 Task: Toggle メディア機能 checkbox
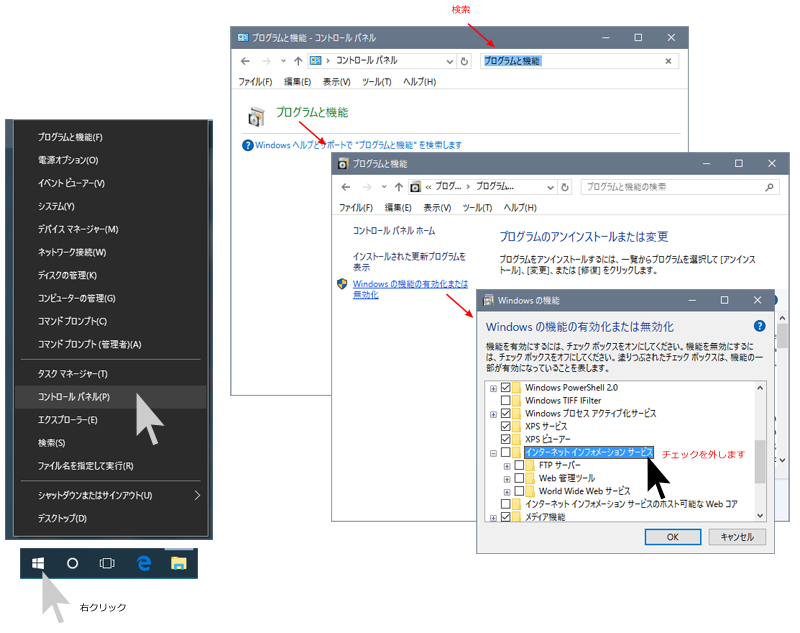pyautogui.click(x=506, y=517)
